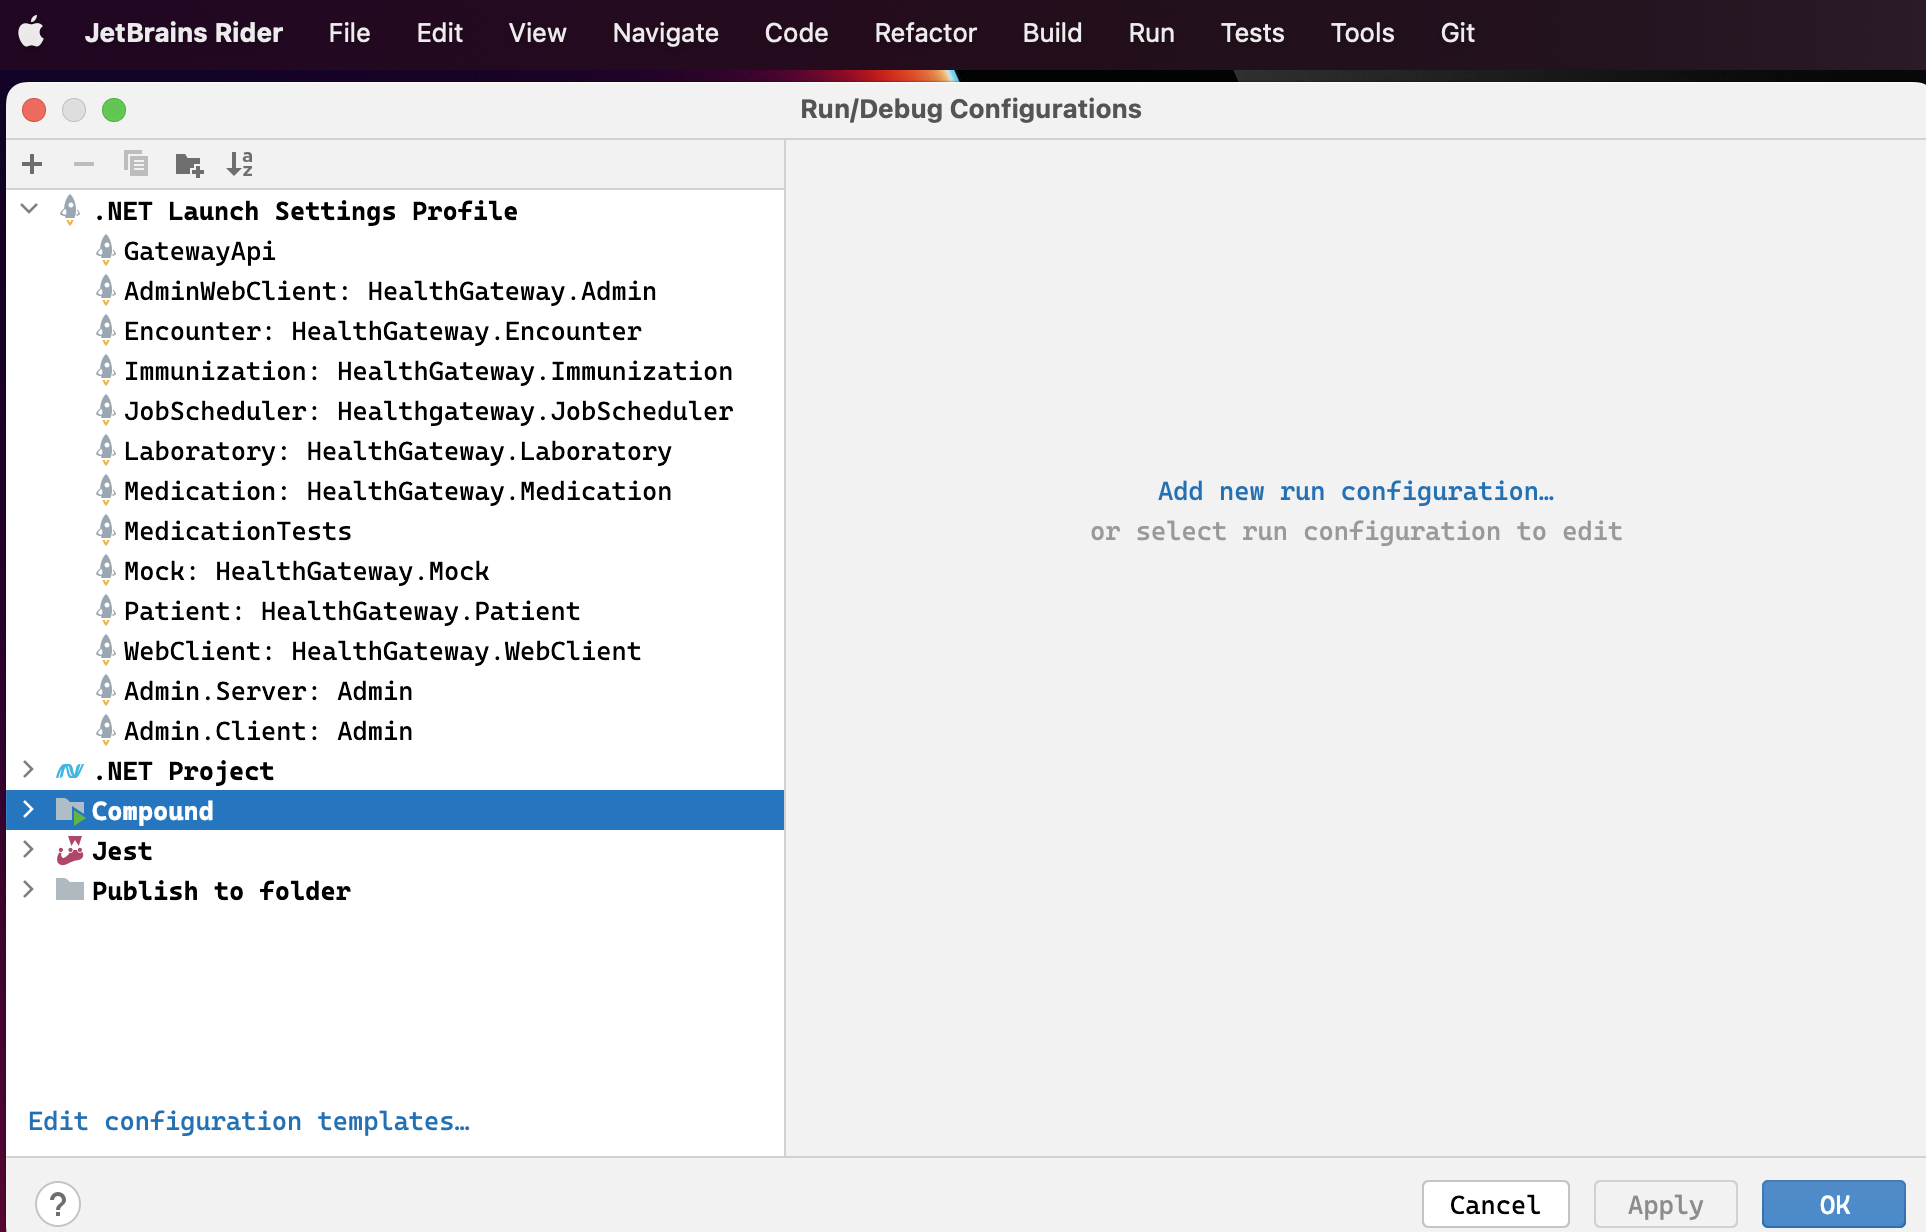Open help with the question mark button
The height and width of the screenshot is (1232, 1926).
(58, 1204)
